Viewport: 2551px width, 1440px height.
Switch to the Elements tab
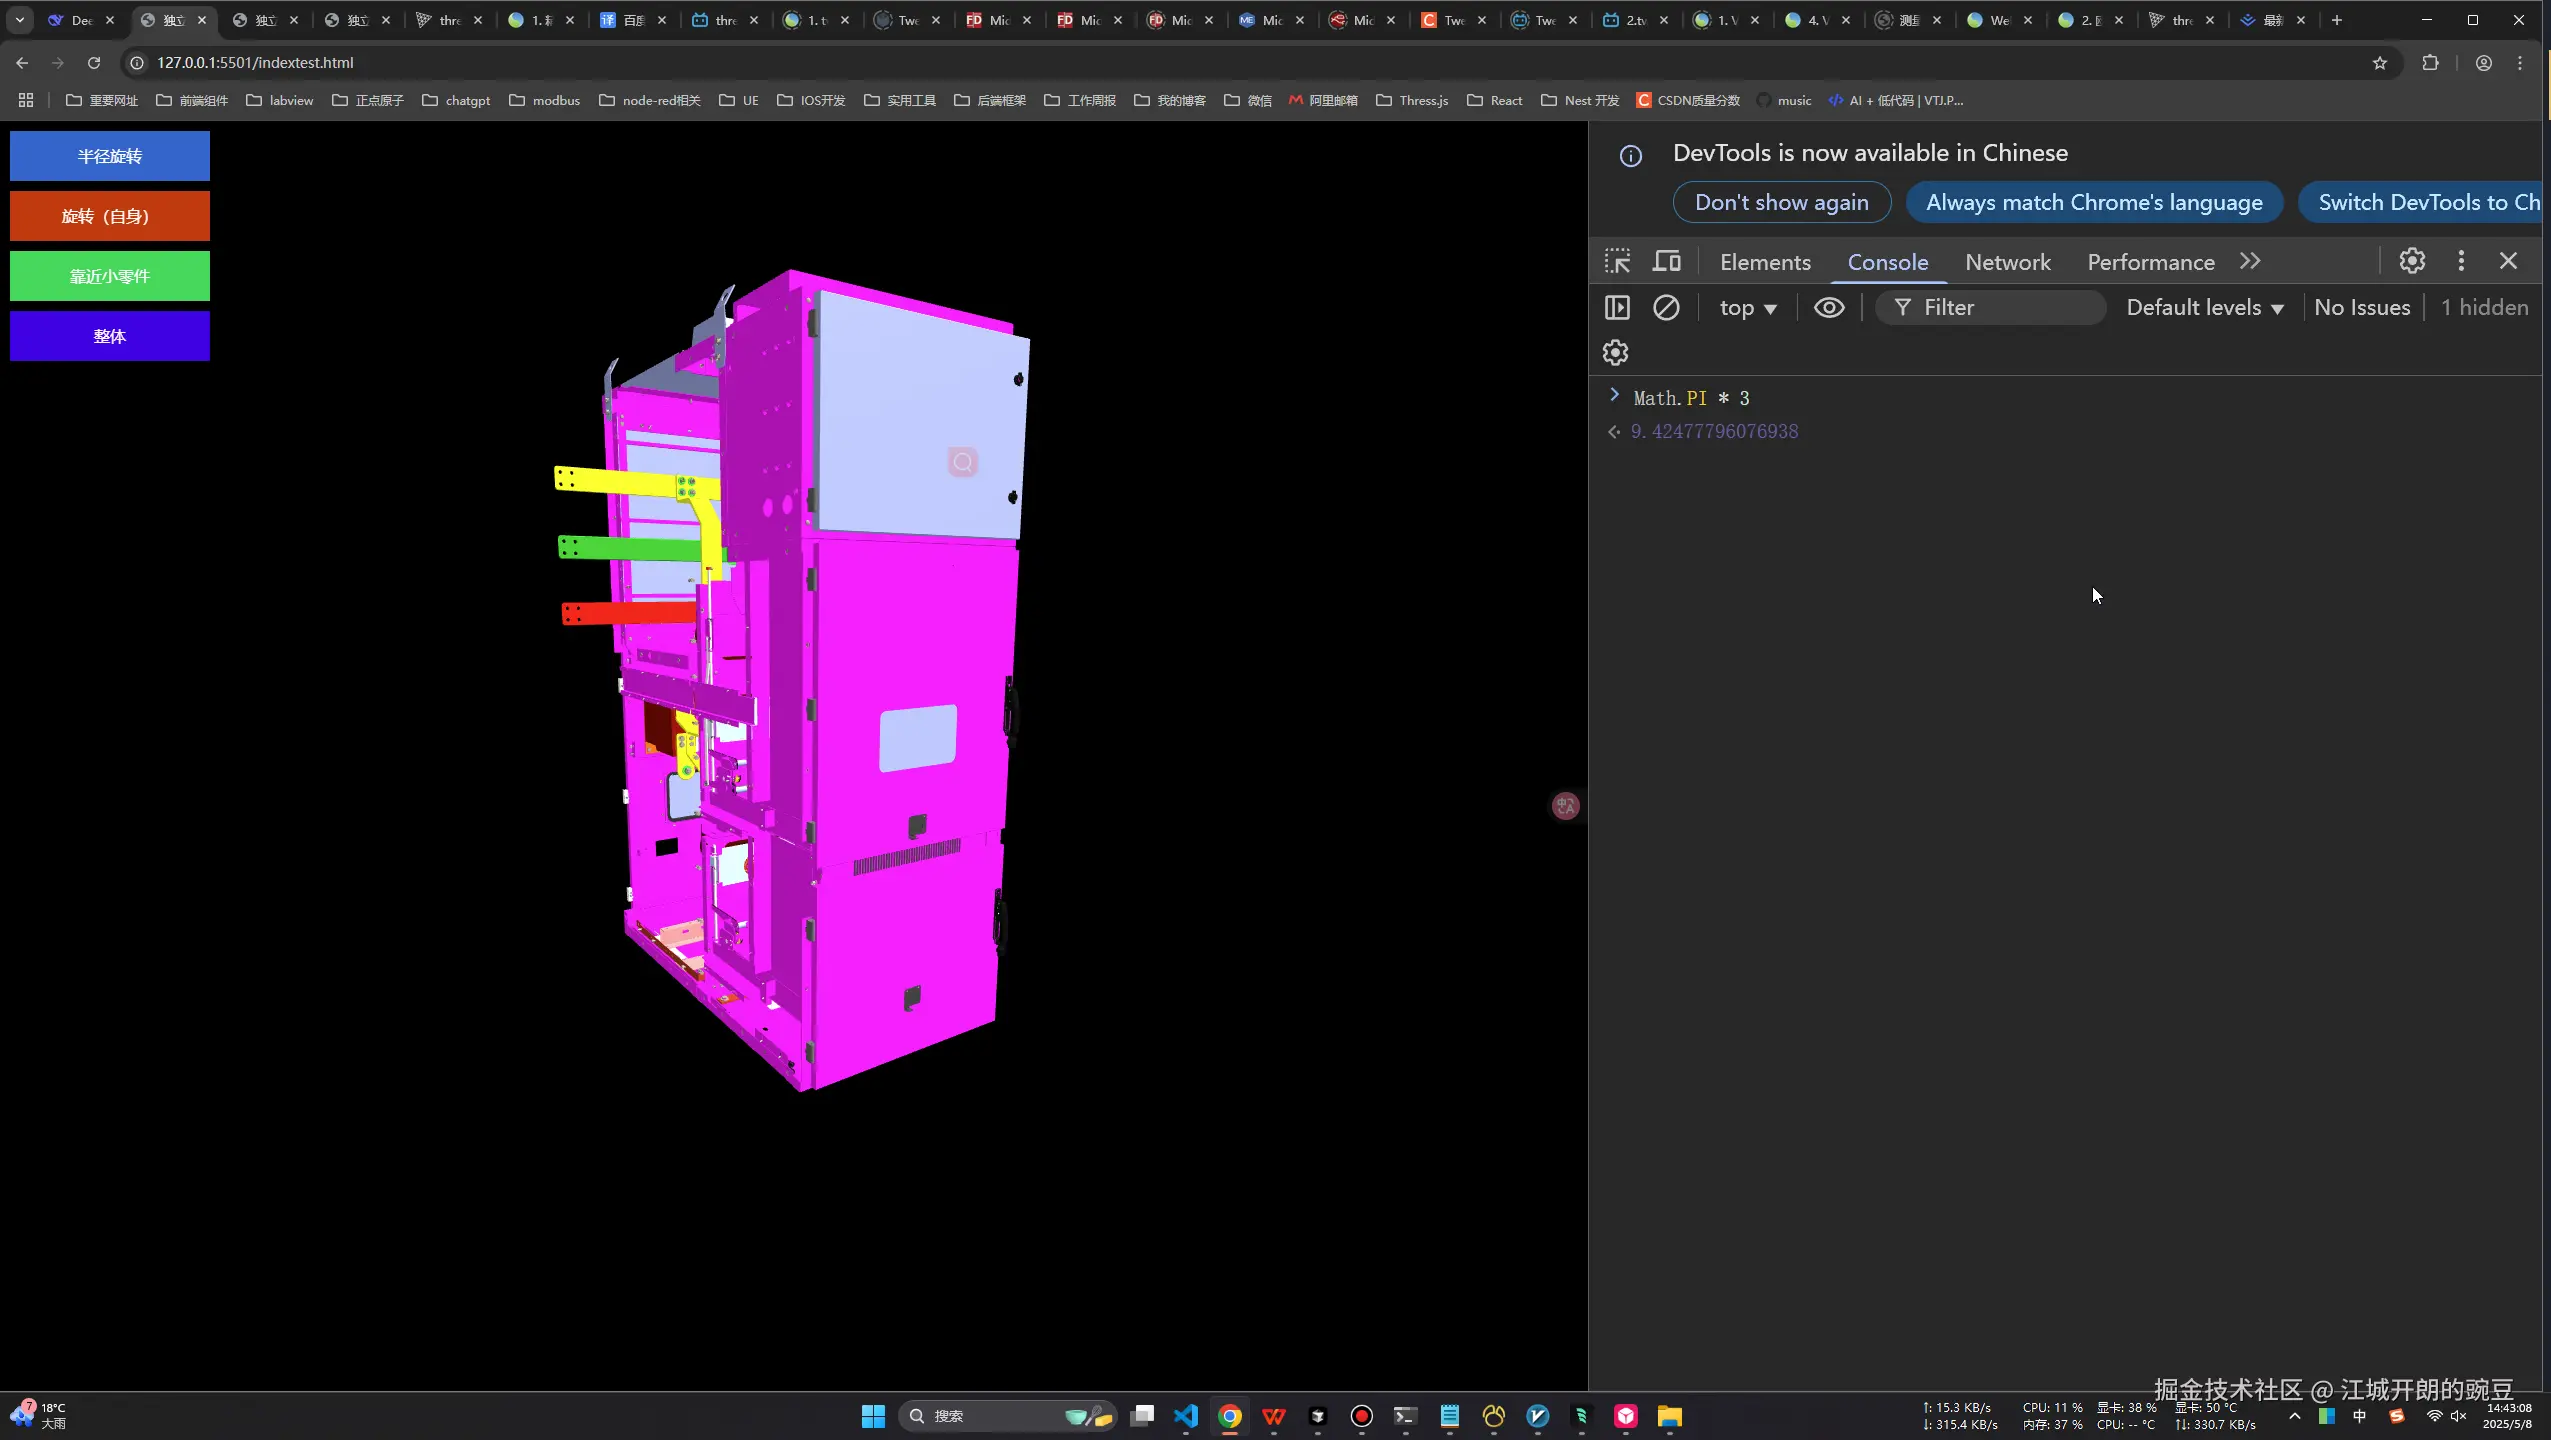tap(1765, 262)
